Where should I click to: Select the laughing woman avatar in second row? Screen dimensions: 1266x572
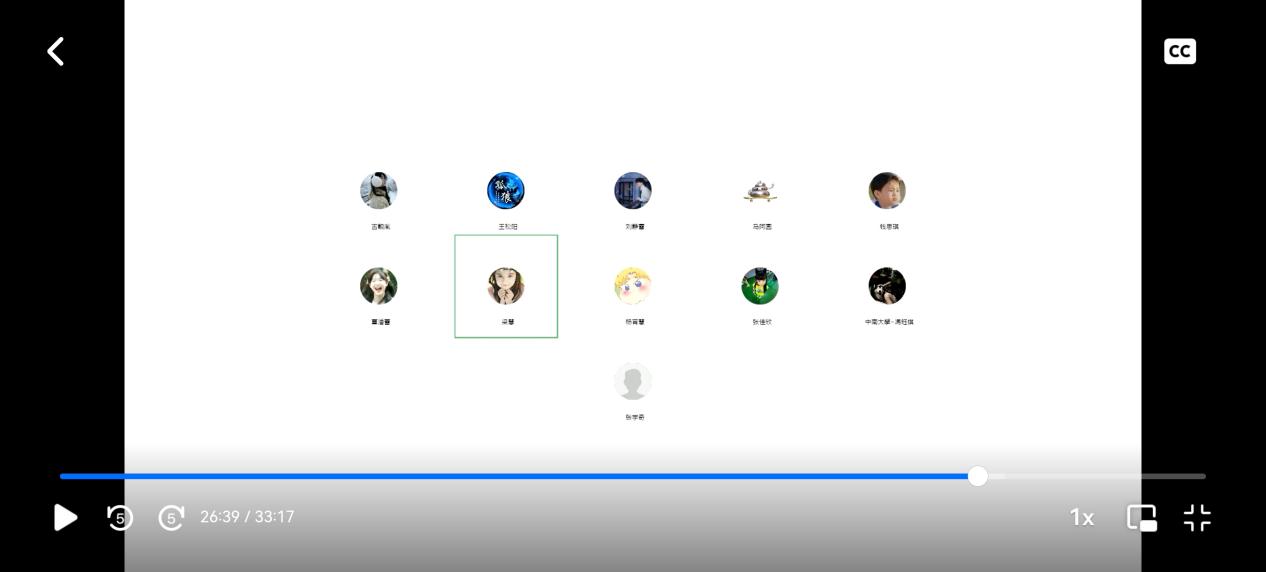tap(379, 286)
